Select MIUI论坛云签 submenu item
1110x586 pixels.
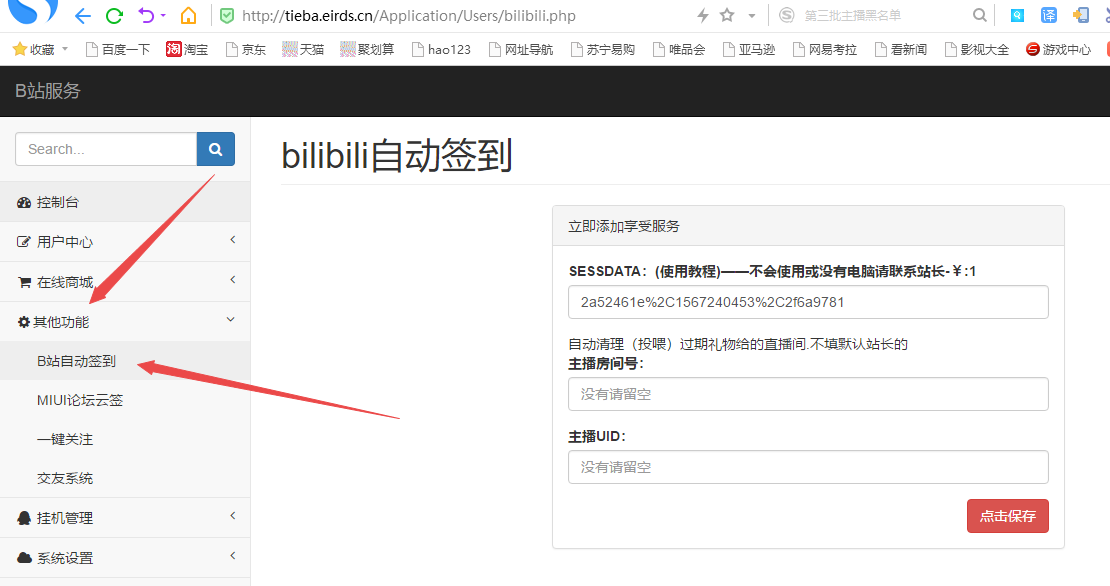click(x=125, y=400)
